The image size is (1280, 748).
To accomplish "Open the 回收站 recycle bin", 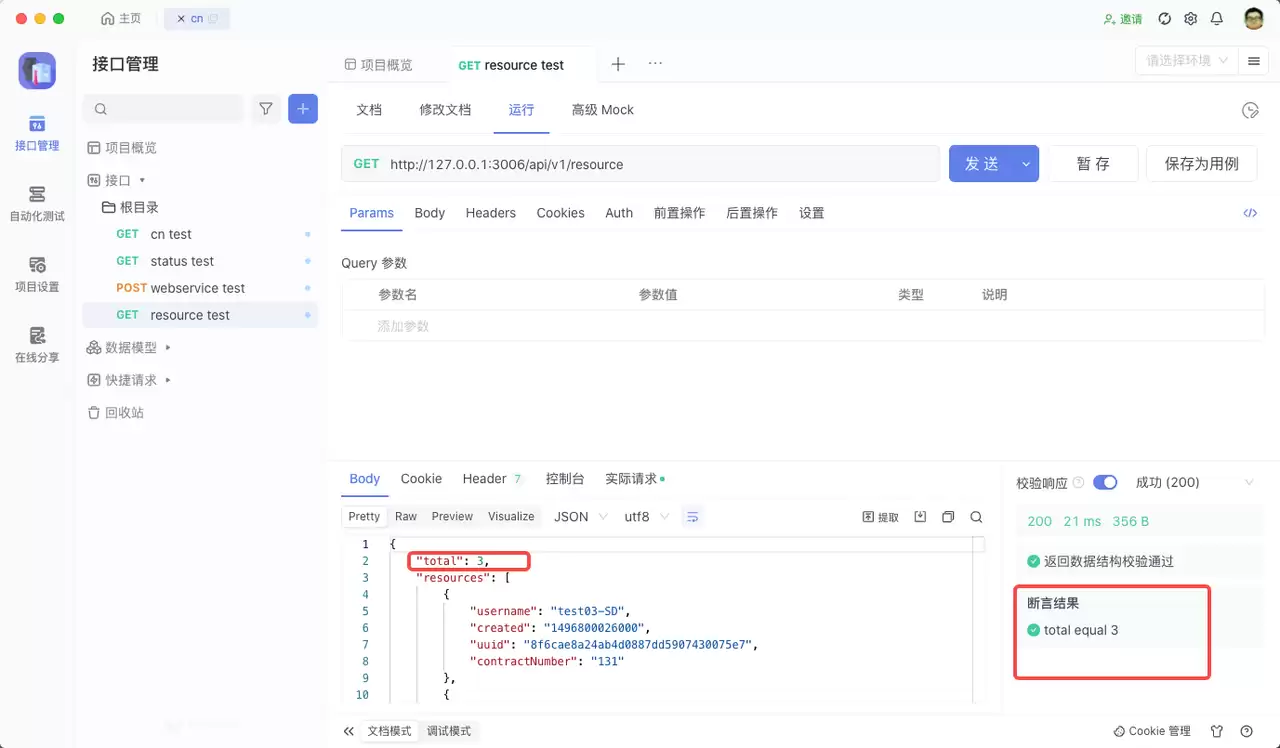I will [x=116, y=412].
